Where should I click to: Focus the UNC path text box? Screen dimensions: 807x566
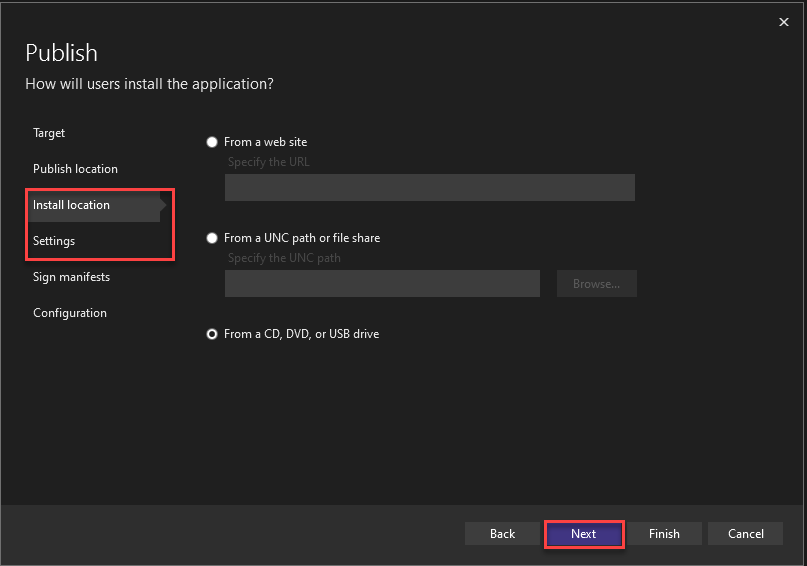pyautogui.click(x=382, y=284)
